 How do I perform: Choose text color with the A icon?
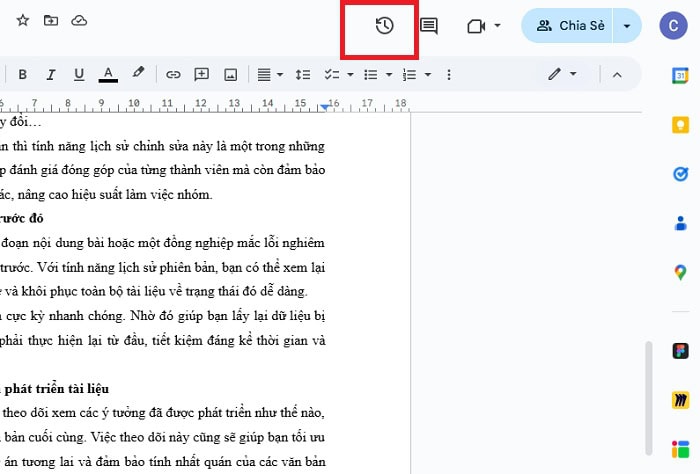pos(108,74)
